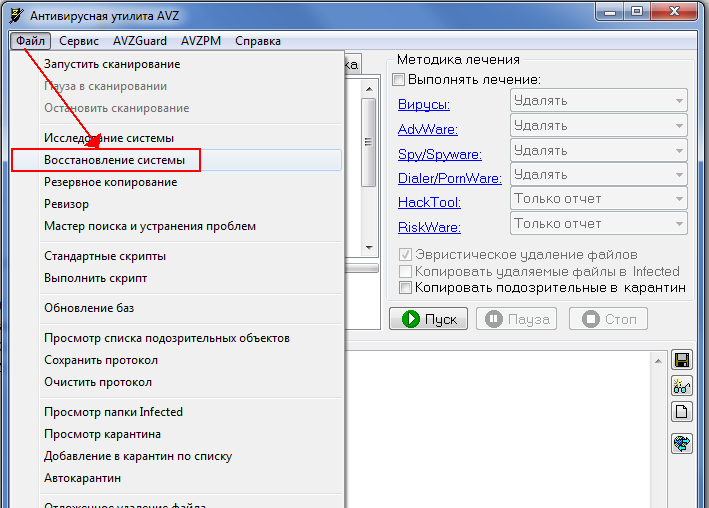Open the Файл menu
This screenshot has width=709, height=508.
click(x=30, y=41)
